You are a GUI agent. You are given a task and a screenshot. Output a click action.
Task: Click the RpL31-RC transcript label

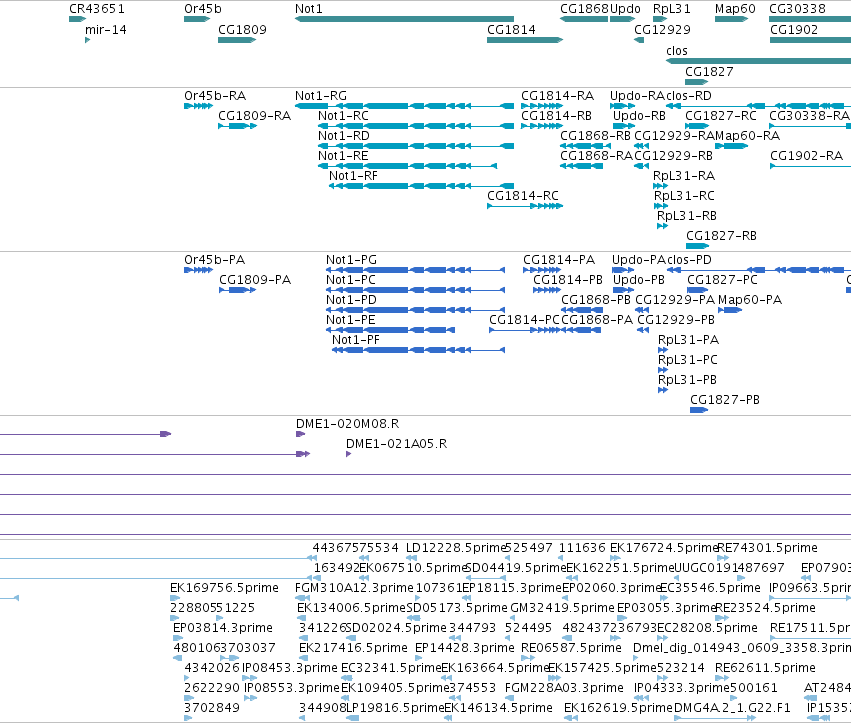[x=684, y=196]
